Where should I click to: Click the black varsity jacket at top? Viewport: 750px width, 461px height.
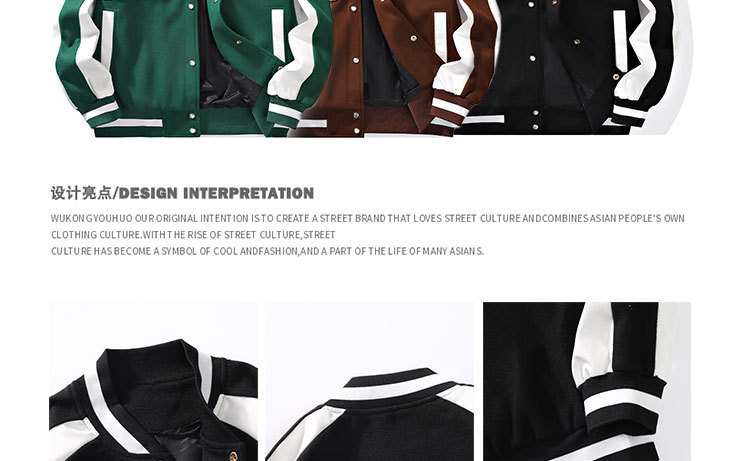point(574,68)
